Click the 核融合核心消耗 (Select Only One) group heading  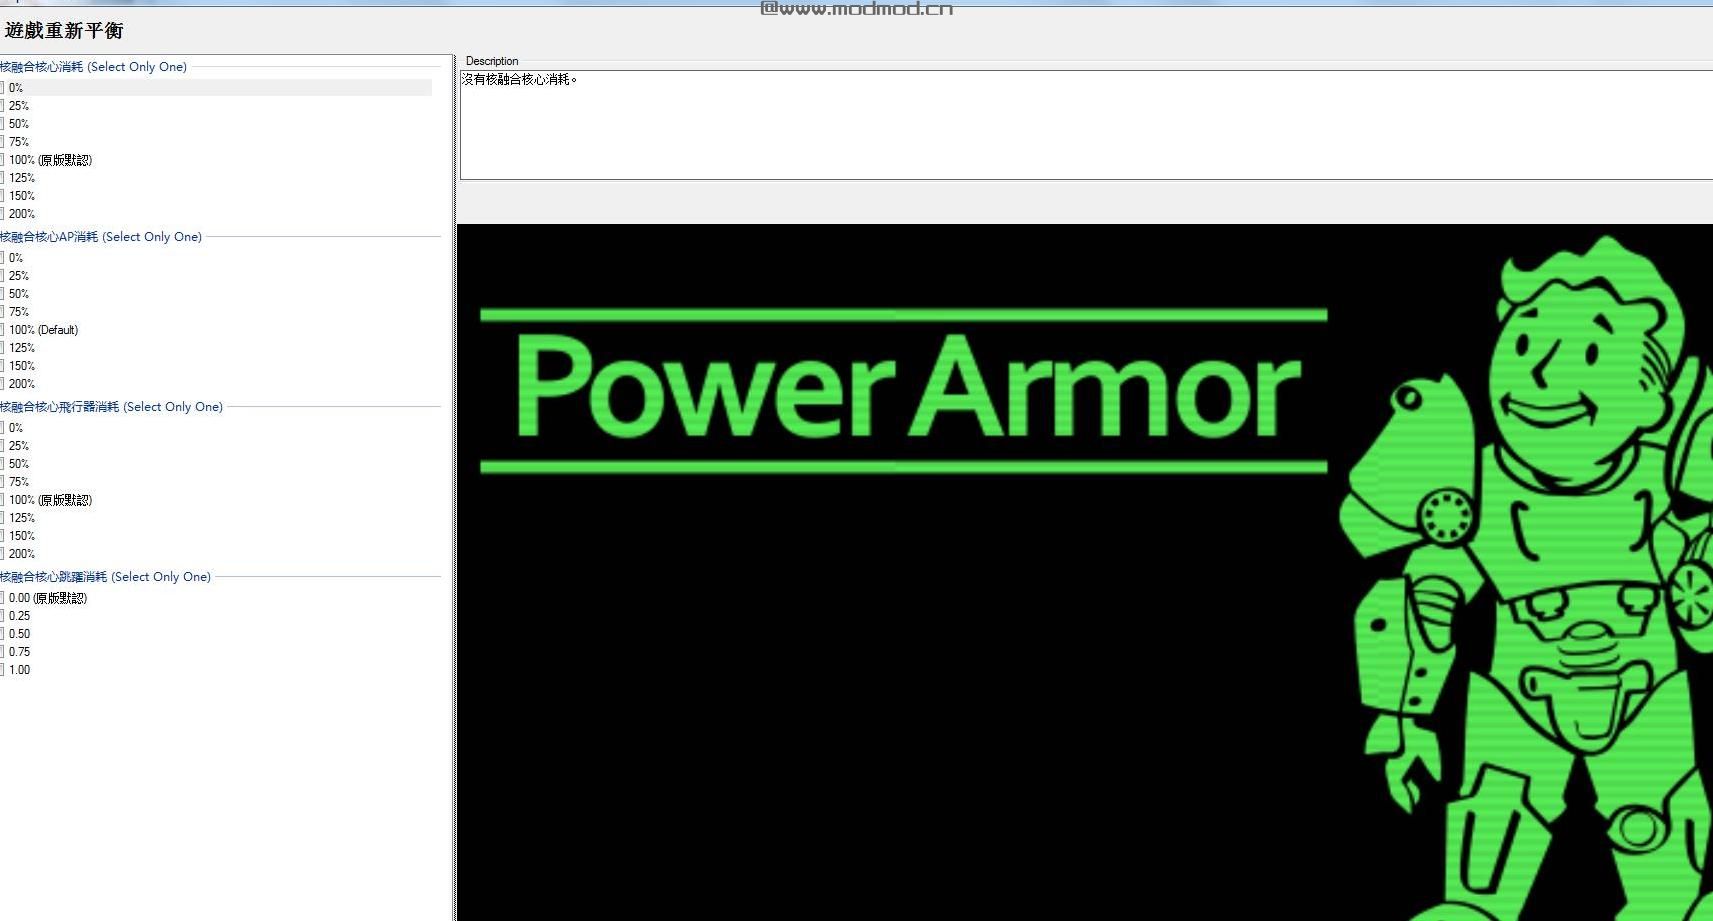pos(93,67)
